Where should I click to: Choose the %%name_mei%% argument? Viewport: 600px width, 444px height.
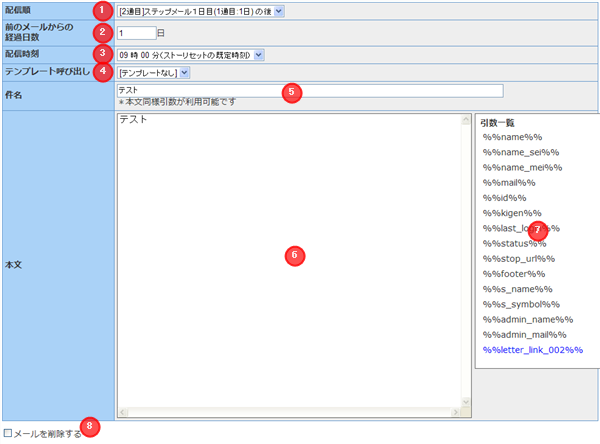[x=521, y=167]
